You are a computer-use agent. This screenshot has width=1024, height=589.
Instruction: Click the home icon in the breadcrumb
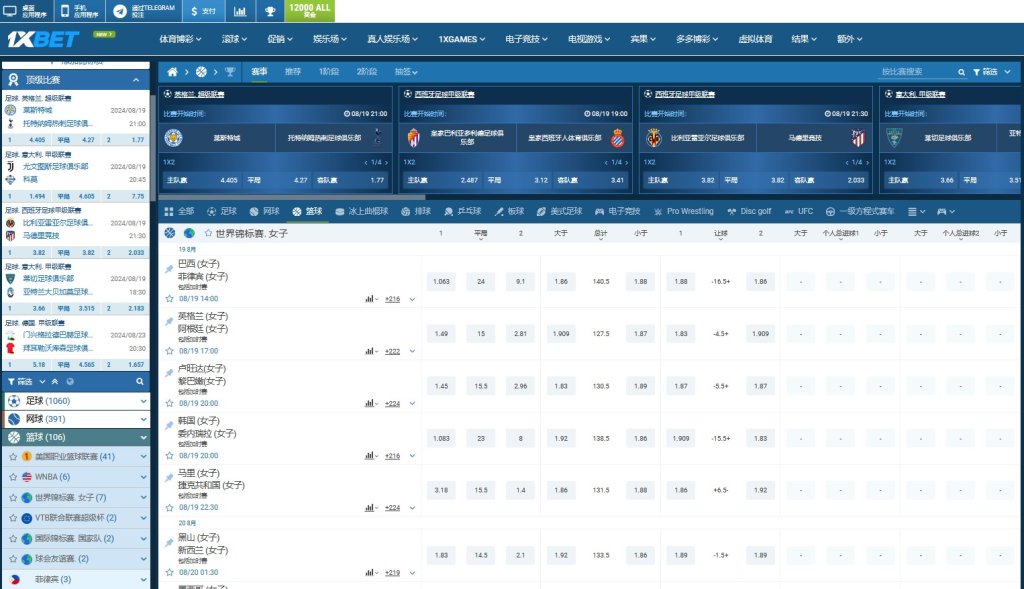tap(172, 71)
